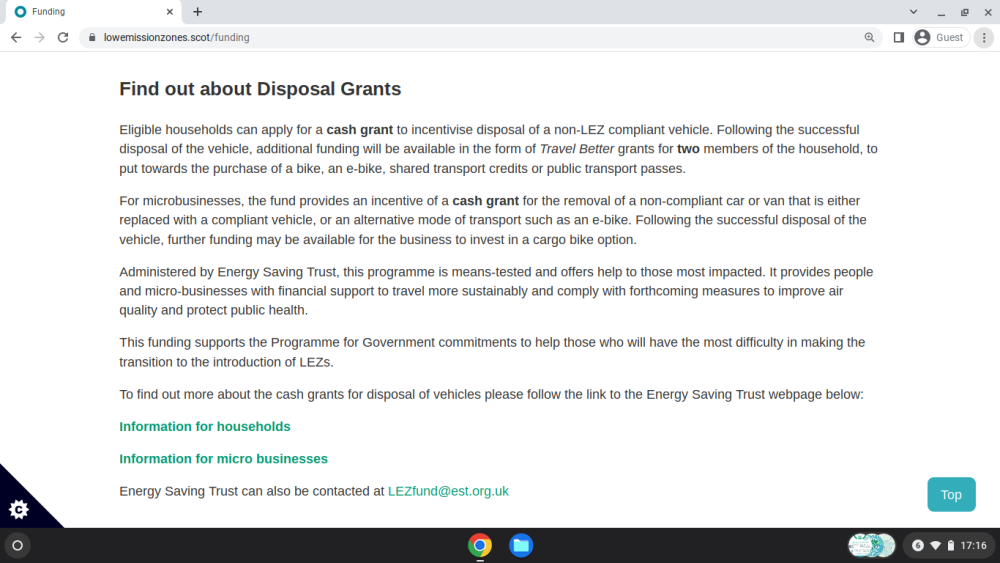Launch Chrome from the shelf

(x=480, y=546)
